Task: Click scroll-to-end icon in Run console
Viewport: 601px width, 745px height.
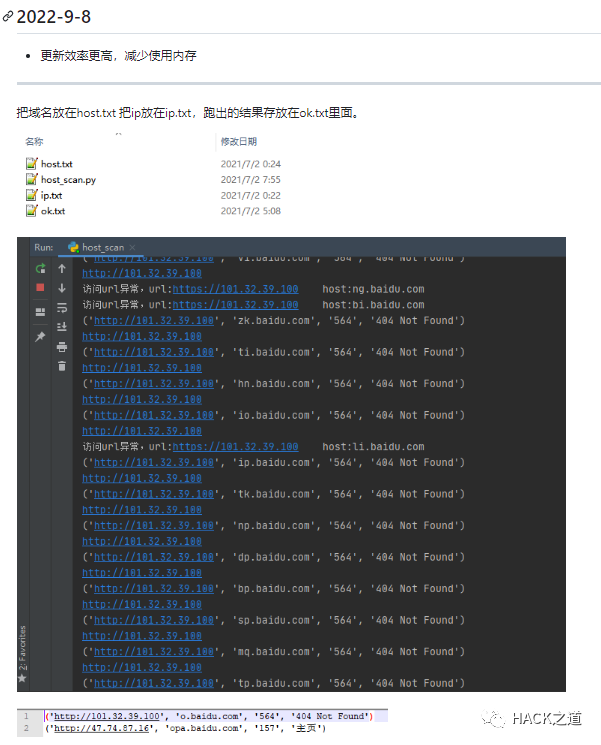Action: (62, 327)
